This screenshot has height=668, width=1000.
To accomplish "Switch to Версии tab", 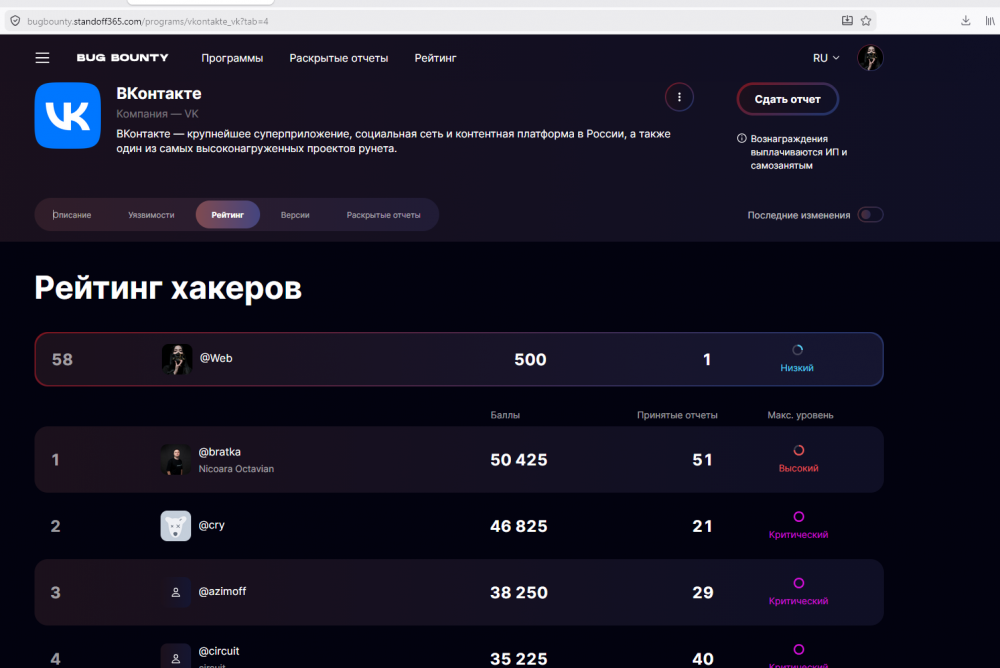I will pyautogui.click(x=295, y=215).
